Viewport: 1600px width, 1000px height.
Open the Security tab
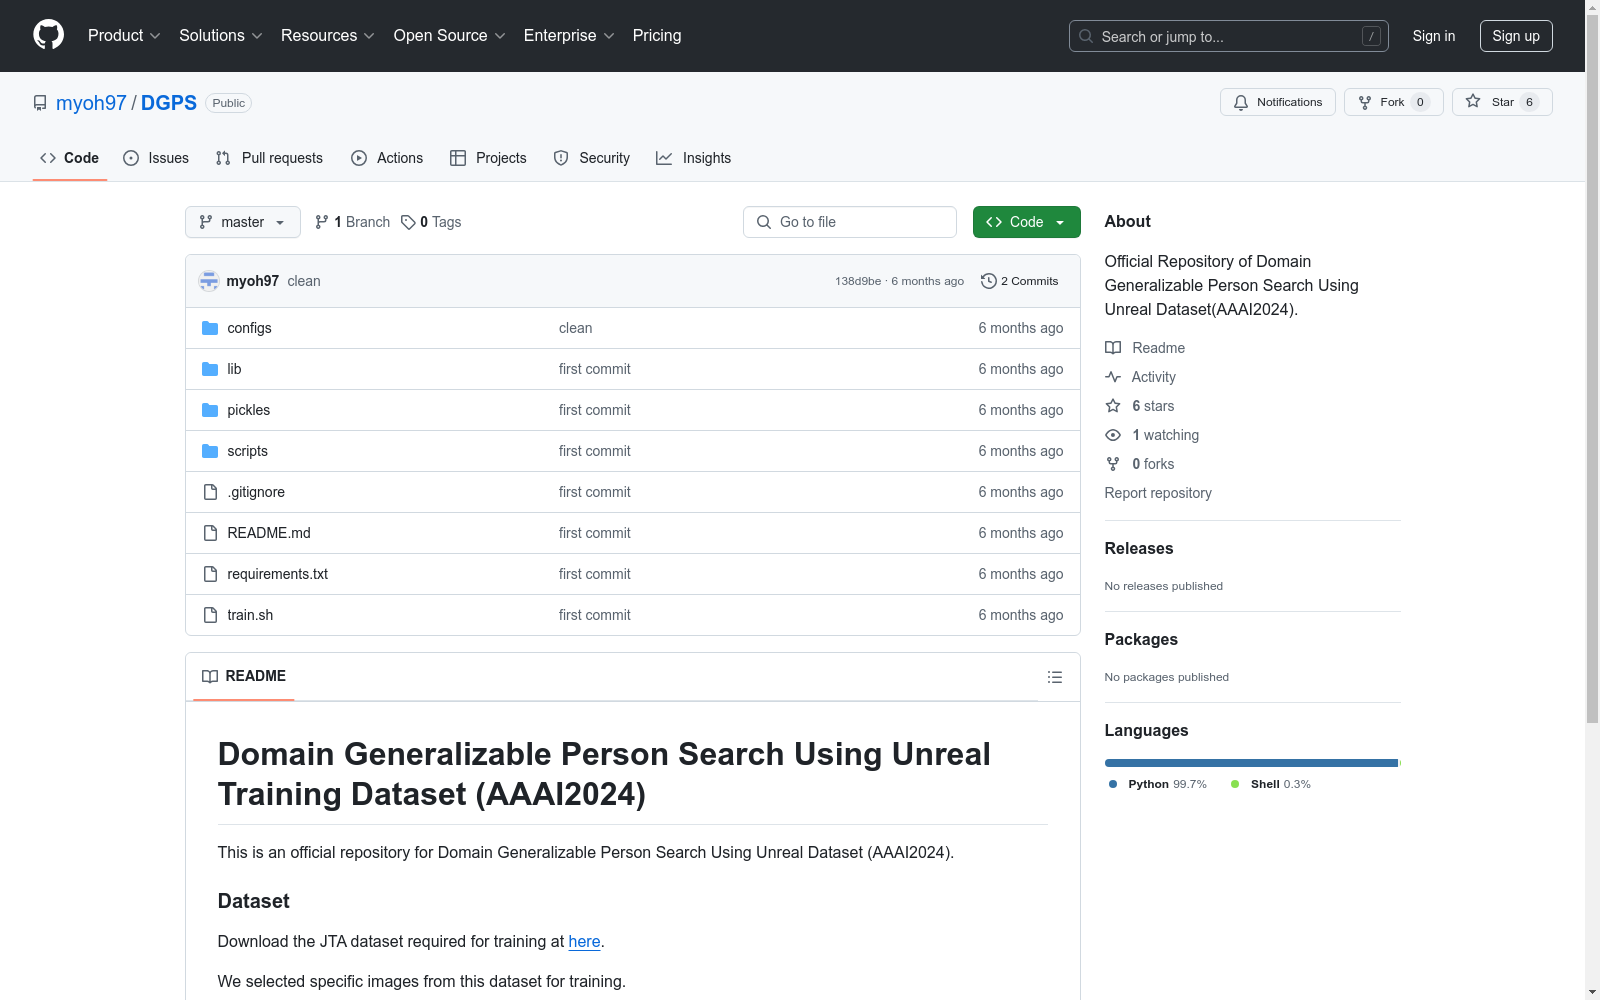pos(592,158)
